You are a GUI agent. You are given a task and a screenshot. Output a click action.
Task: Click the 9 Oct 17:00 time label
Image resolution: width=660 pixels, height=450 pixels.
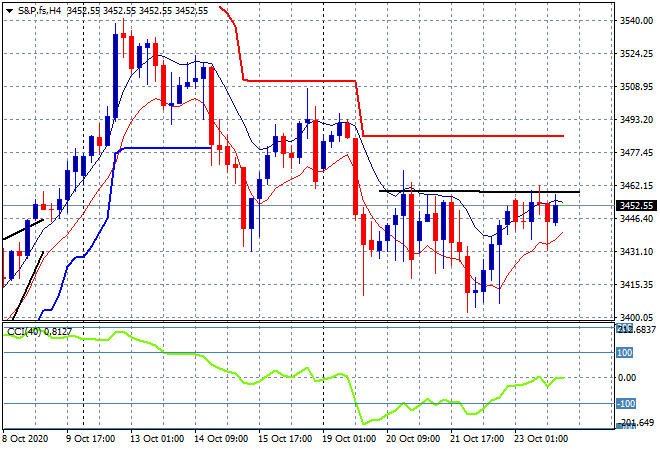coord(90,439)
